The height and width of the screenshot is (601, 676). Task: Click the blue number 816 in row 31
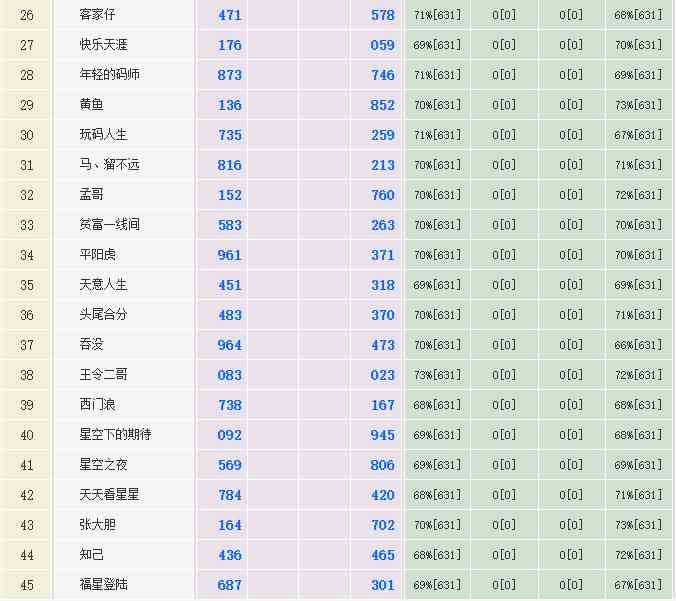tap(229, 165)
